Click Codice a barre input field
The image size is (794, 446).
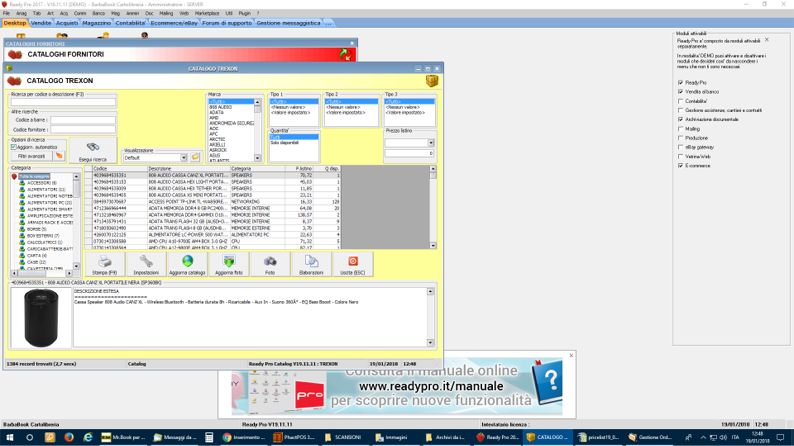coord(83,120)
